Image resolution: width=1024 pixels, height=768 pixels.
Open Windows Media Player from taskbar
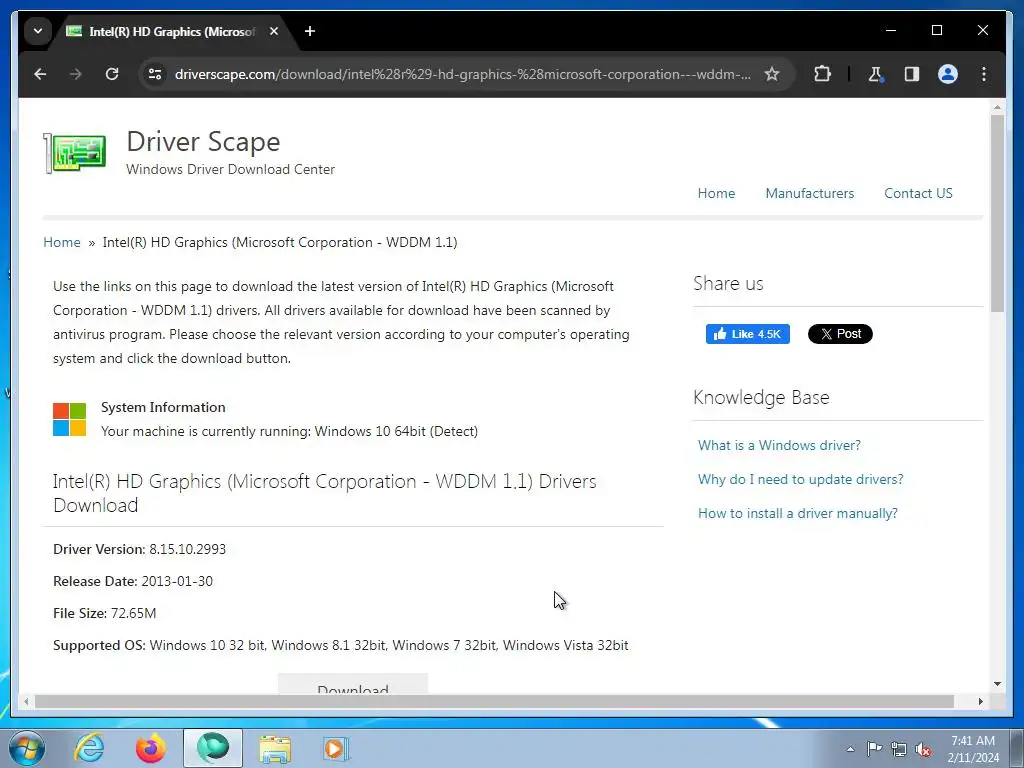point(336,748)
